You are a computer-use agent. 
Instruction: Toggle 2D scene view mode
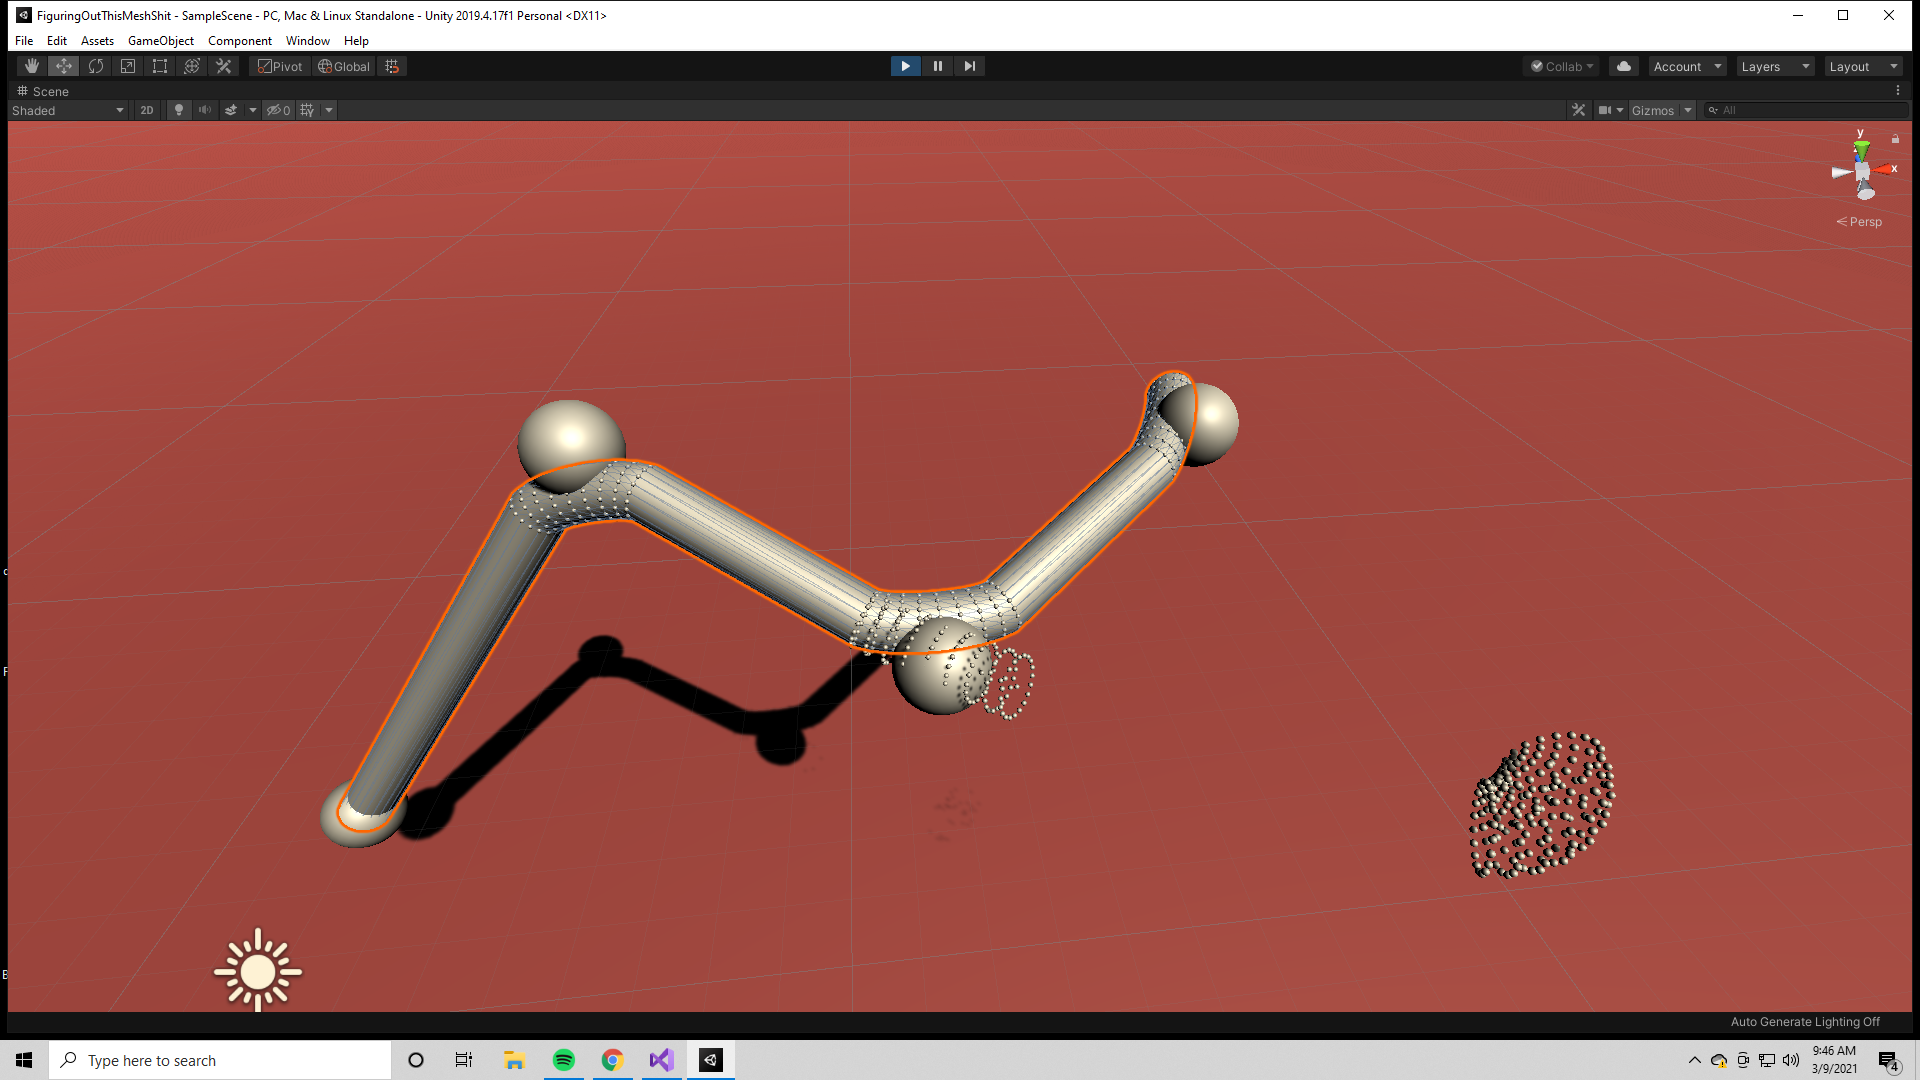pyautogui.click(x=147, y=110)
